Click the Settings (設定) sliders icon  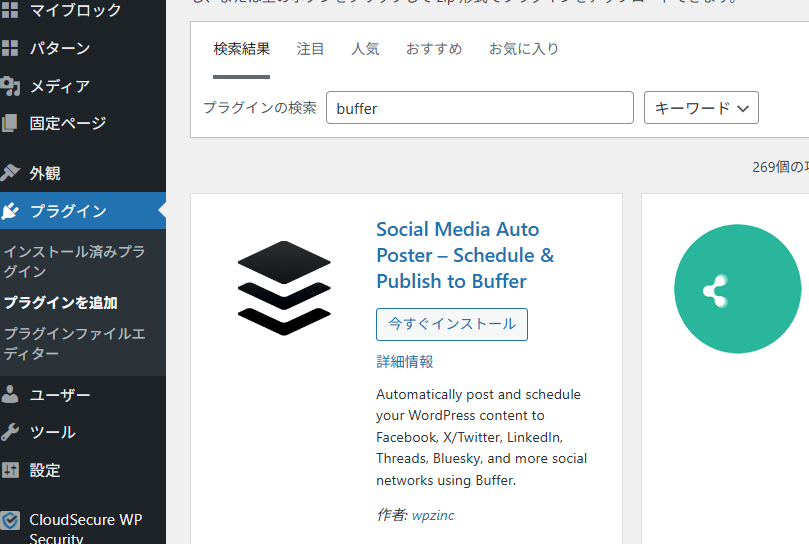click(10, 470)
